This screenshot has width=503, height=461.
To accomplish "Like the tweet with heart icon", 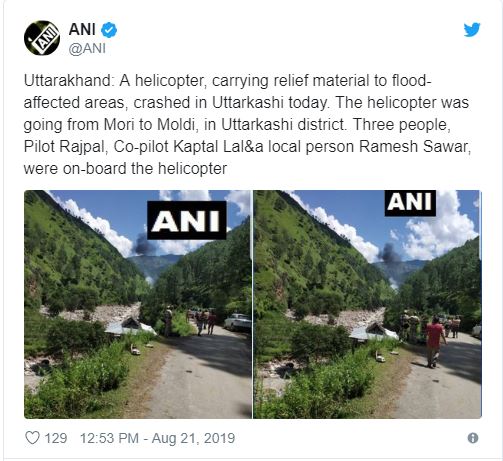I will click(x=33, y=437).
